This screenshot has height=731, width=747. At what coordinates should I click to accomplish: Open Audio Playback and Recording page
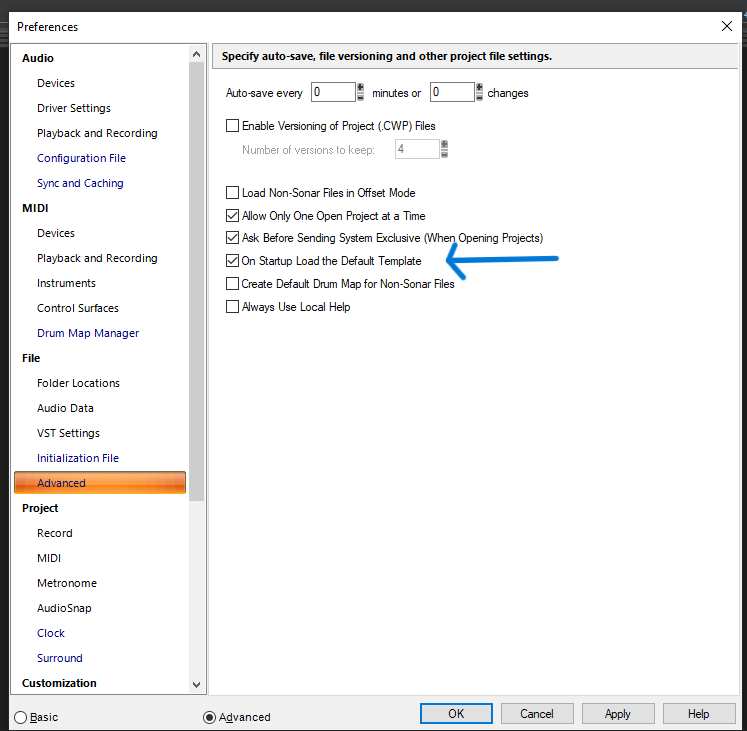coord(97,133)
